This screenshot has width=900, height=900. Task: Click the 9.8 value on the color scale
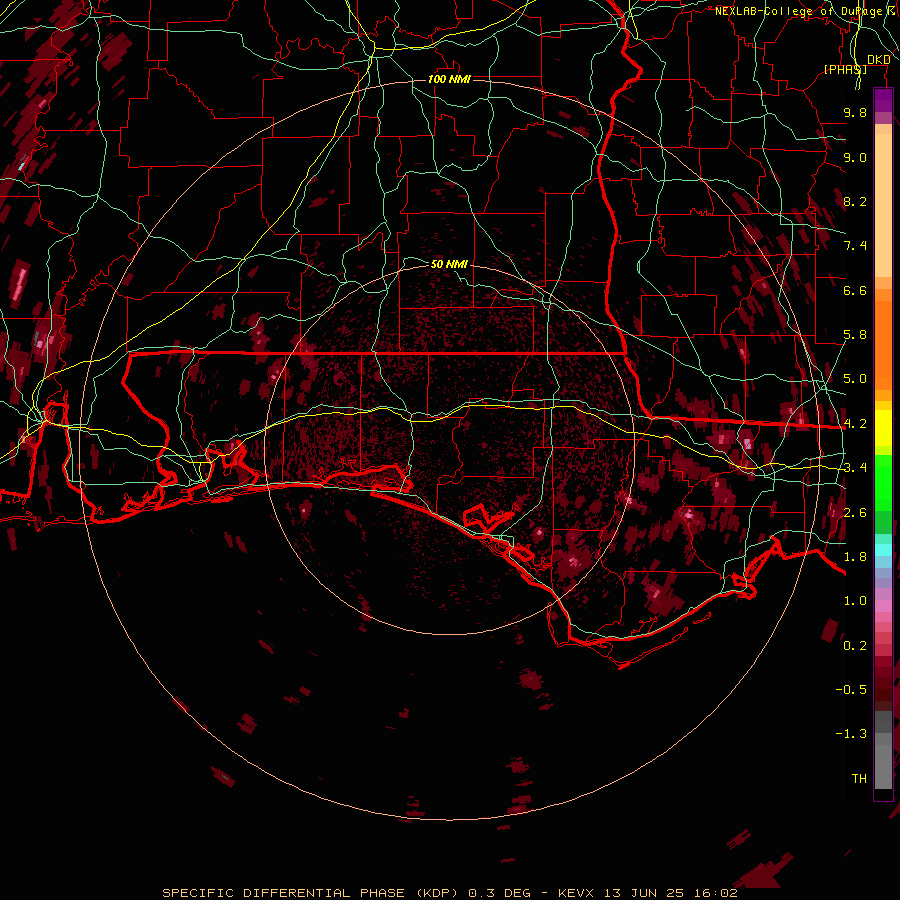855,112
